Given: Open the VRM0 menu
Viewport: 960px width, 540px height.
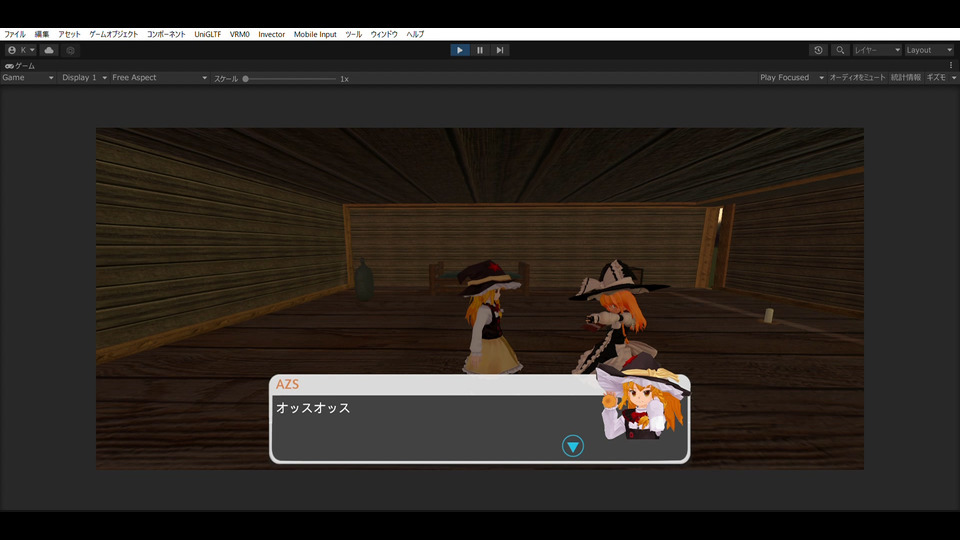Looking at the screenshot, I should (239, 34).
